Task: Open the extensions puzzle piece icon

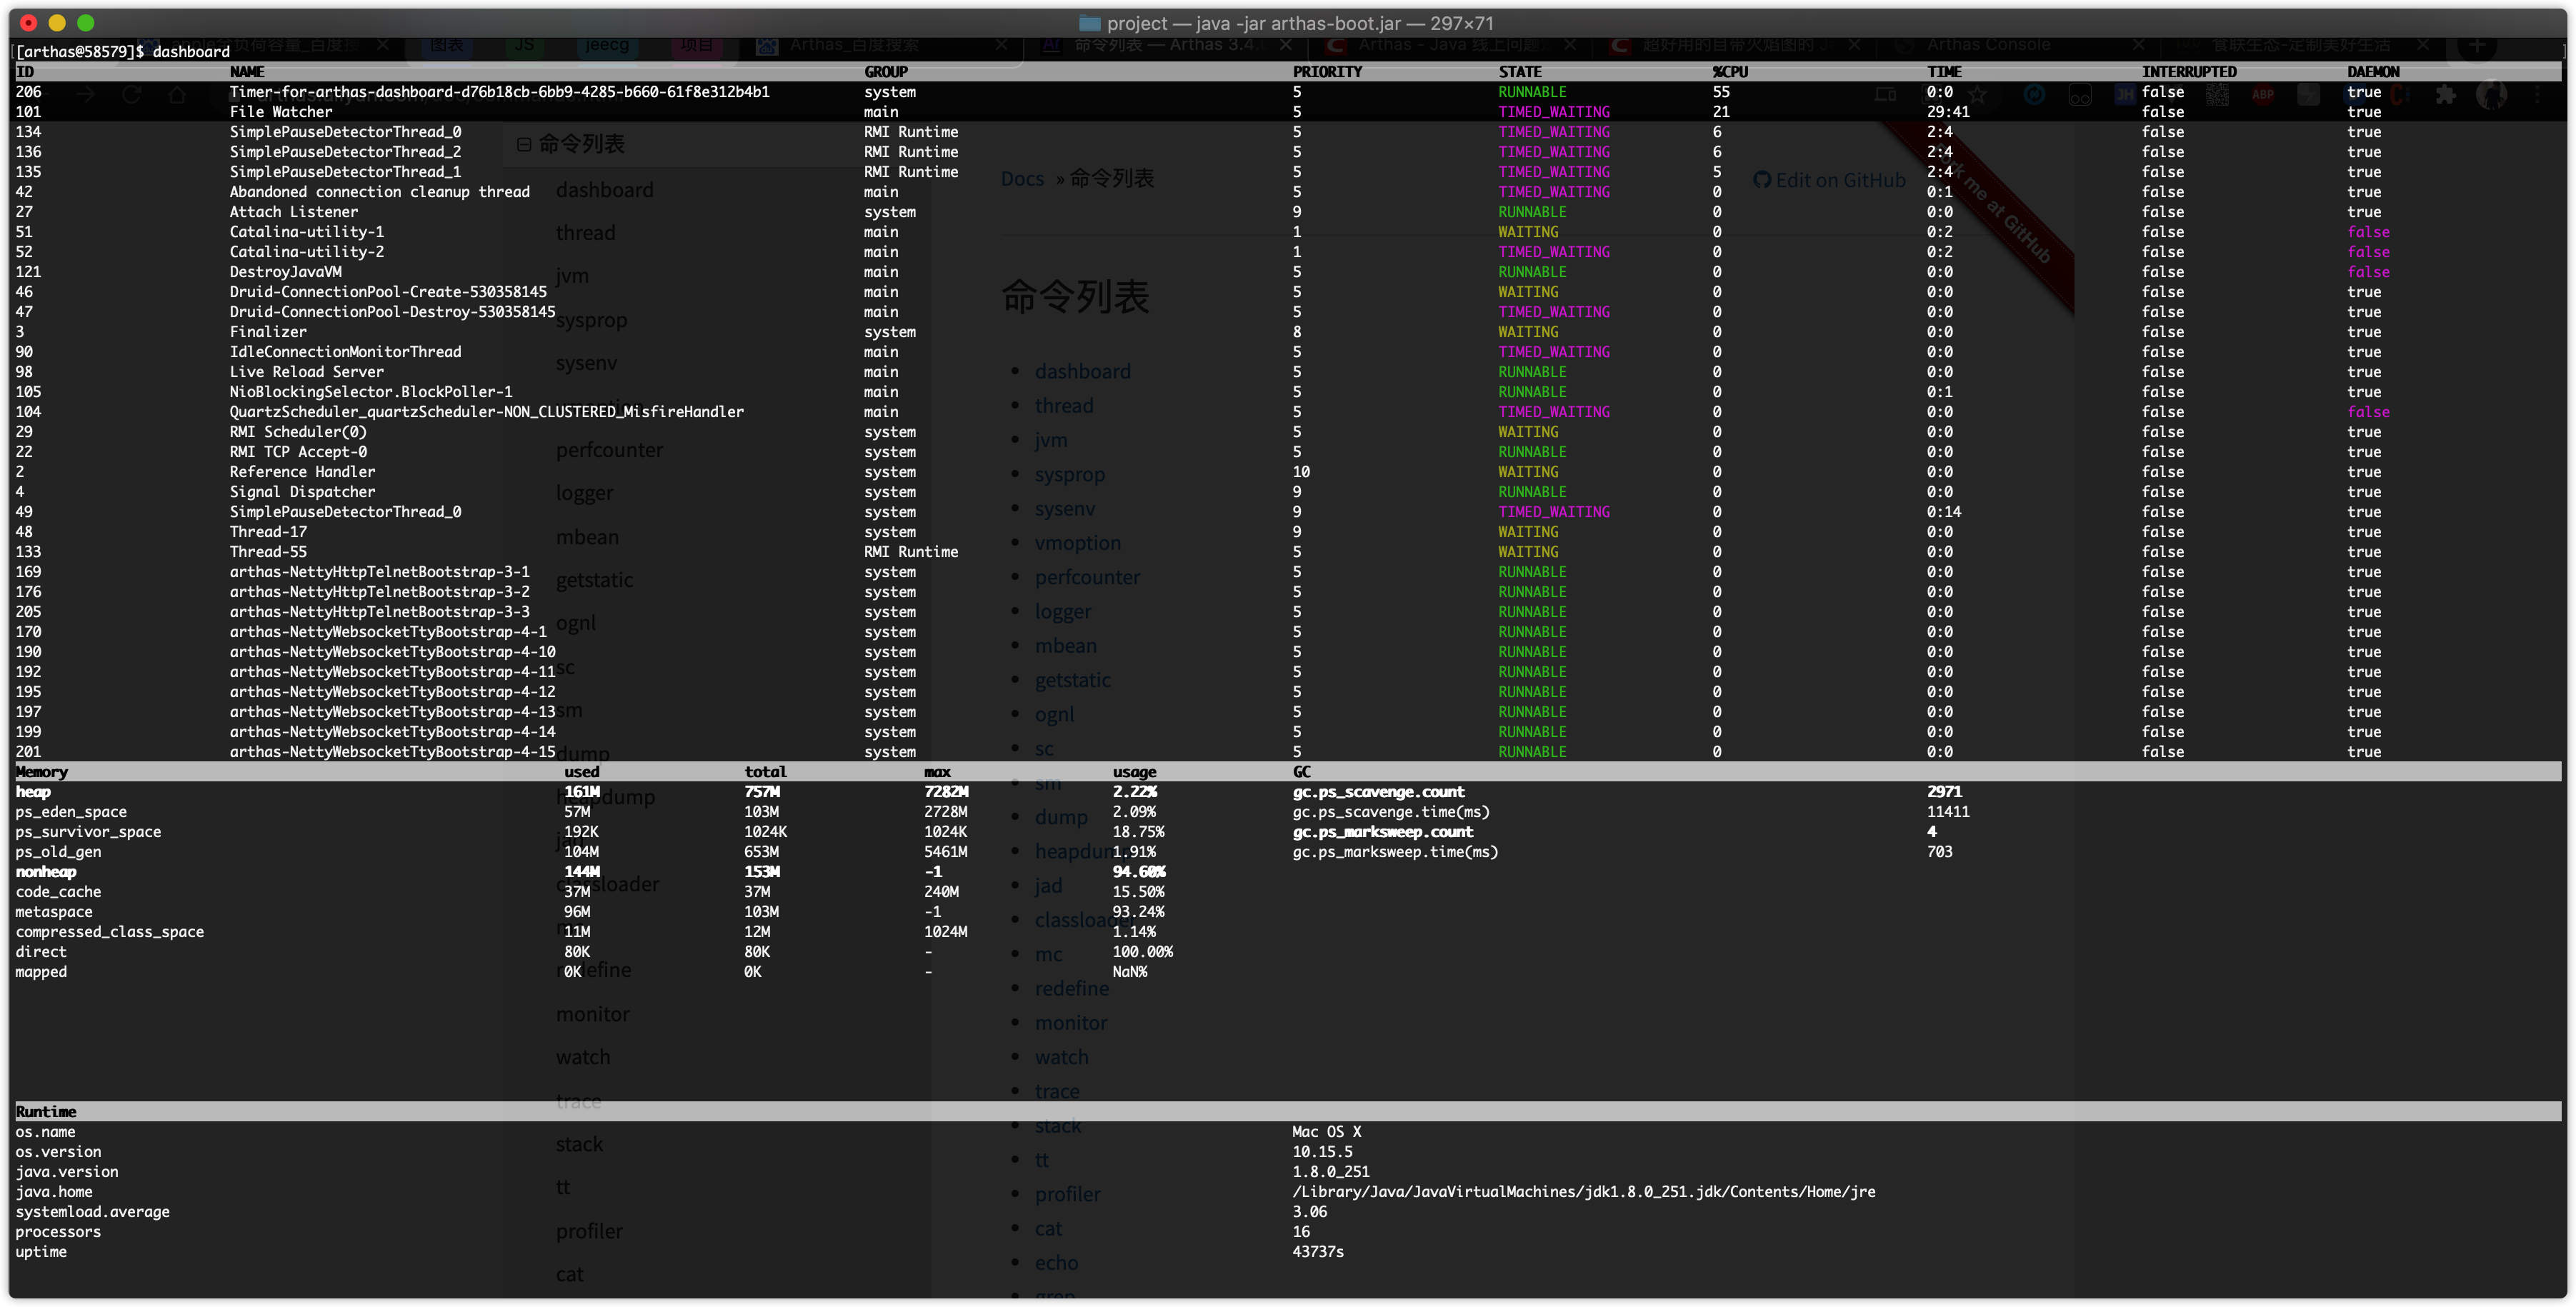Action: (x=2445, y=94)
